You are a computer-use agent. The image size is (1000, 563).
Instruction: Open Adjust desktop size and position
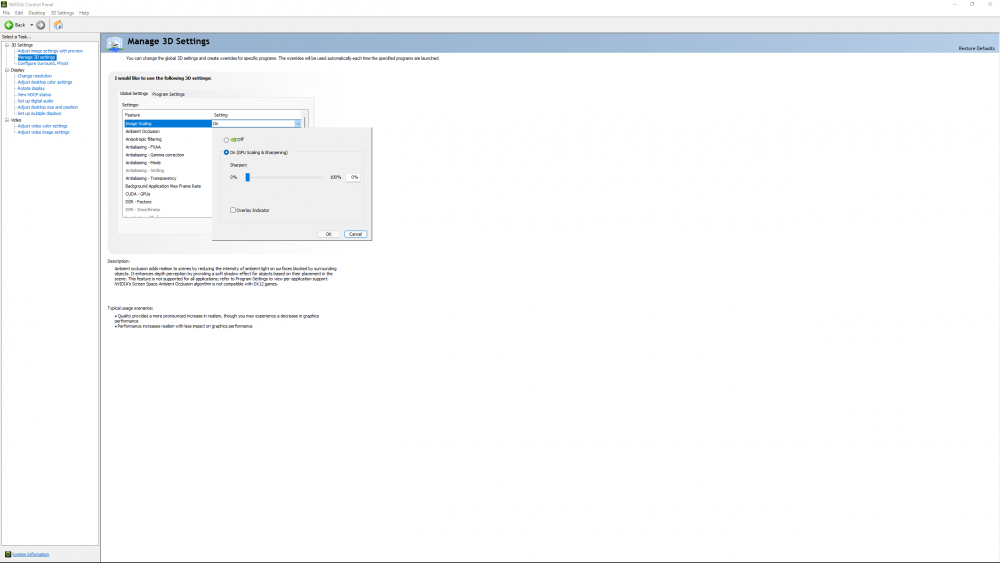click(47, 107)
